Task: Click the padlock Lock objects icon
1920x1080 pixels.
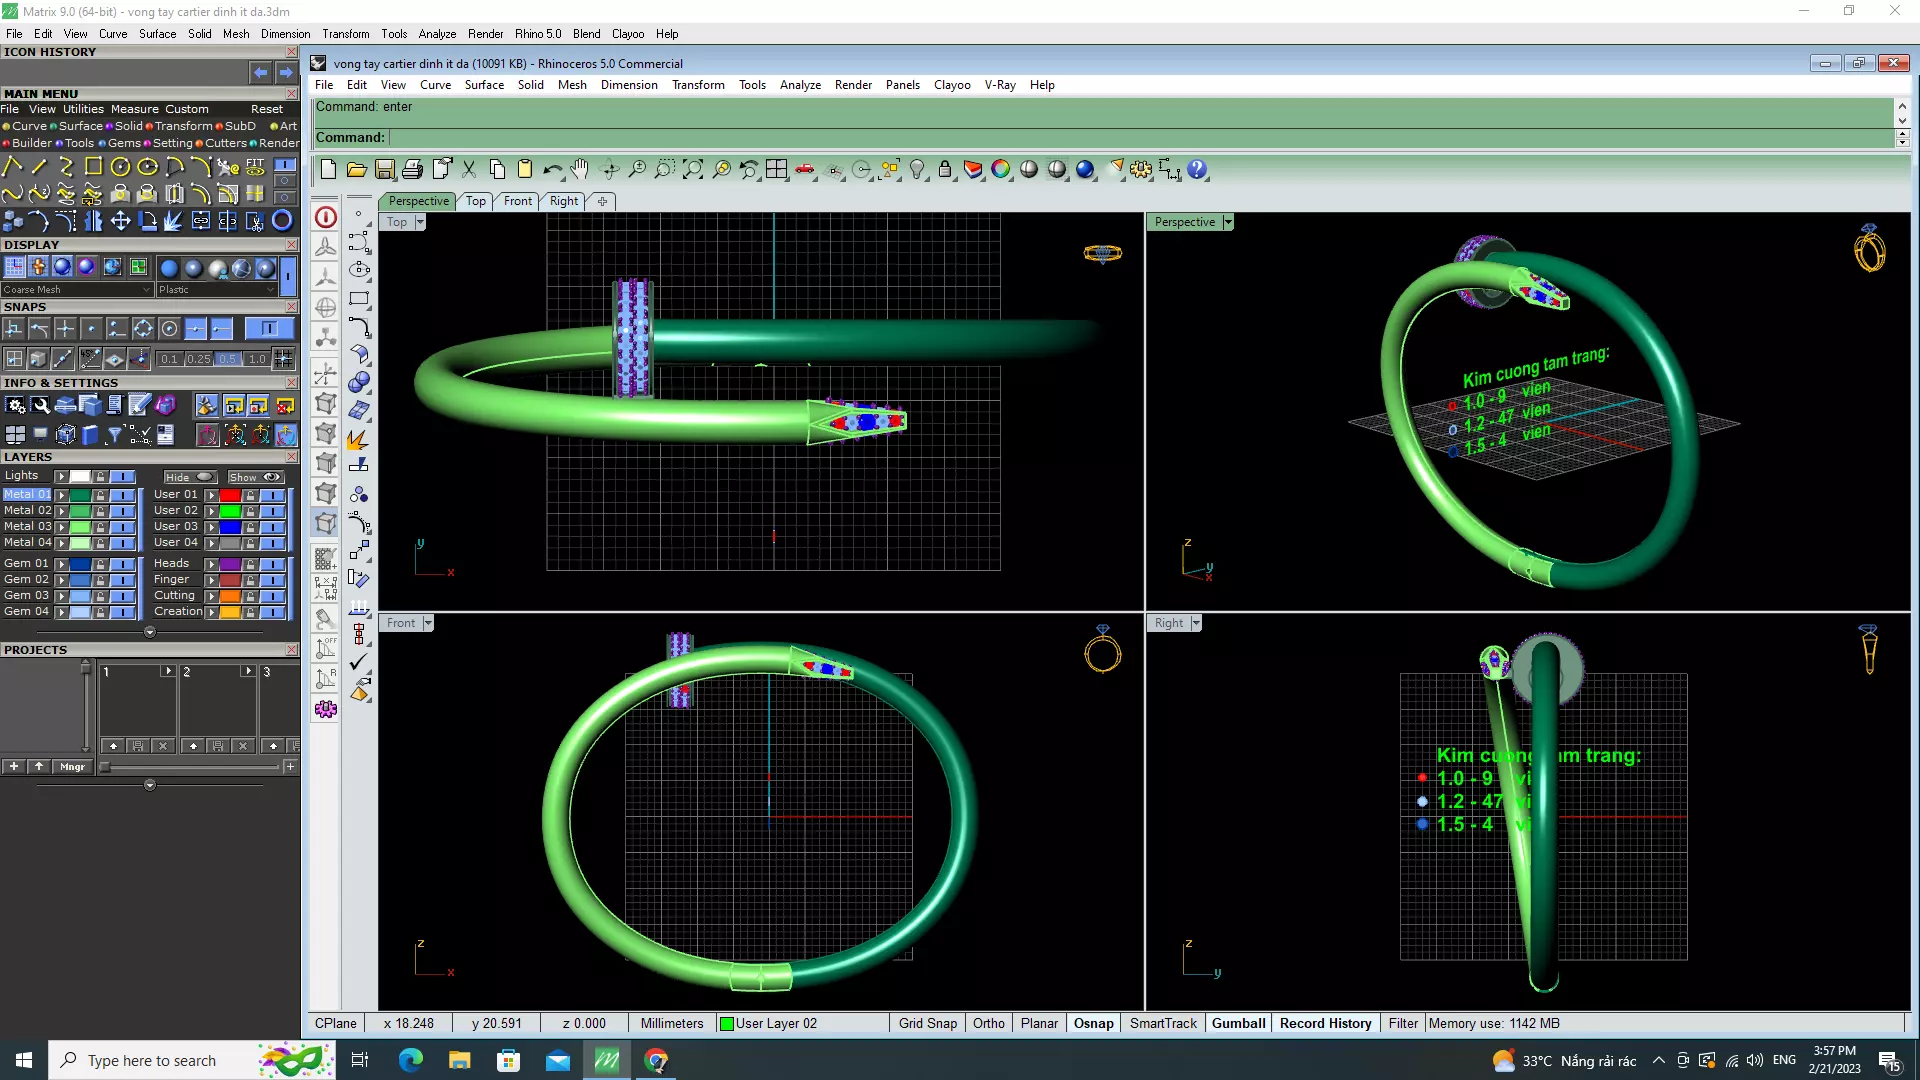Action: 945,170
